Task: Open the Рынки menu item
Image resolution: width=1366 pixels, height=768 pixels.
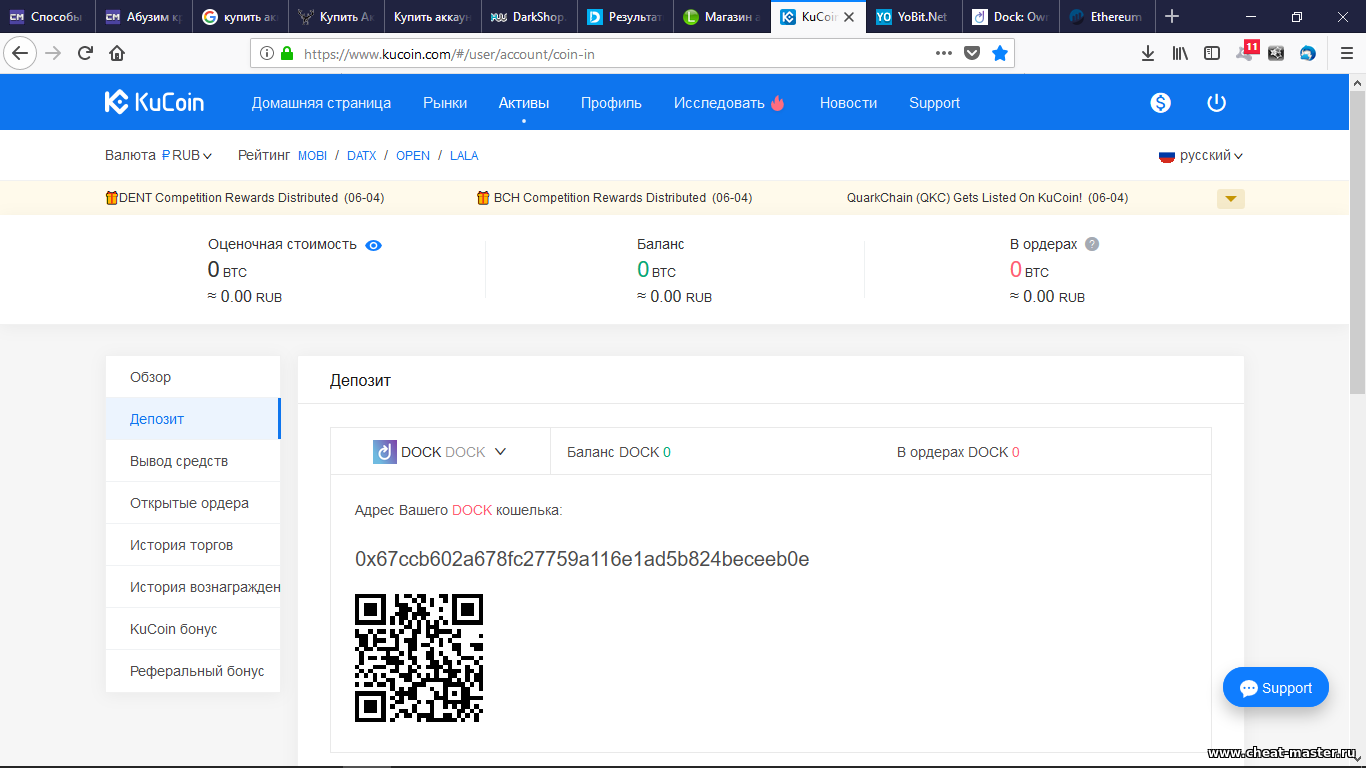Action: (x=445, y=103)
